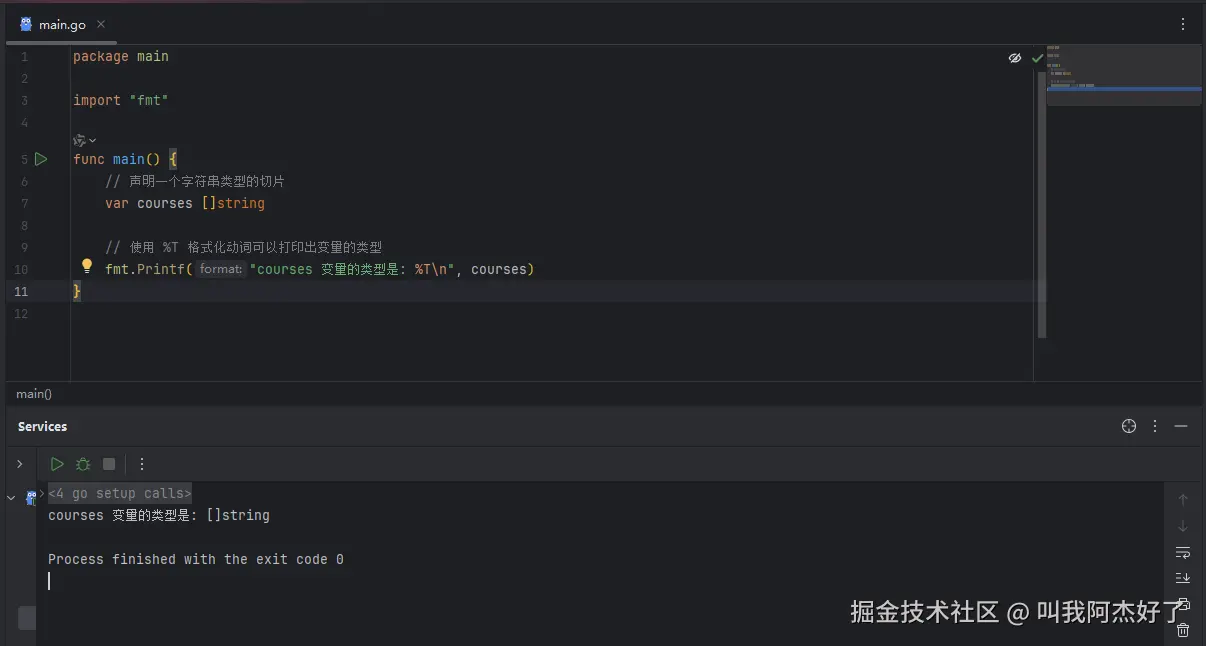This screenshot has height=646, width=1206.
Task: Close the main.go tab
Action: 101,24
